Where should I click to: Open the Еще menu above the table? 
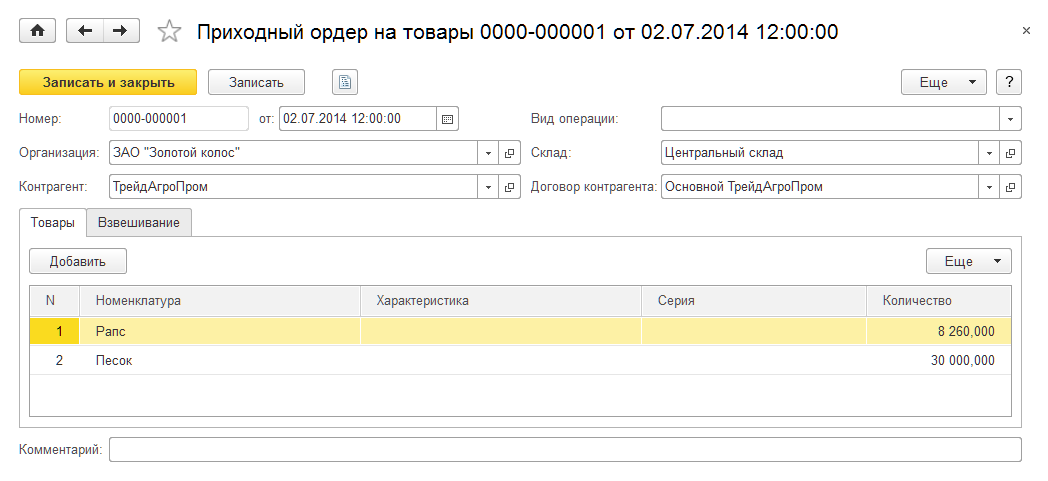[x=968, y=261]
